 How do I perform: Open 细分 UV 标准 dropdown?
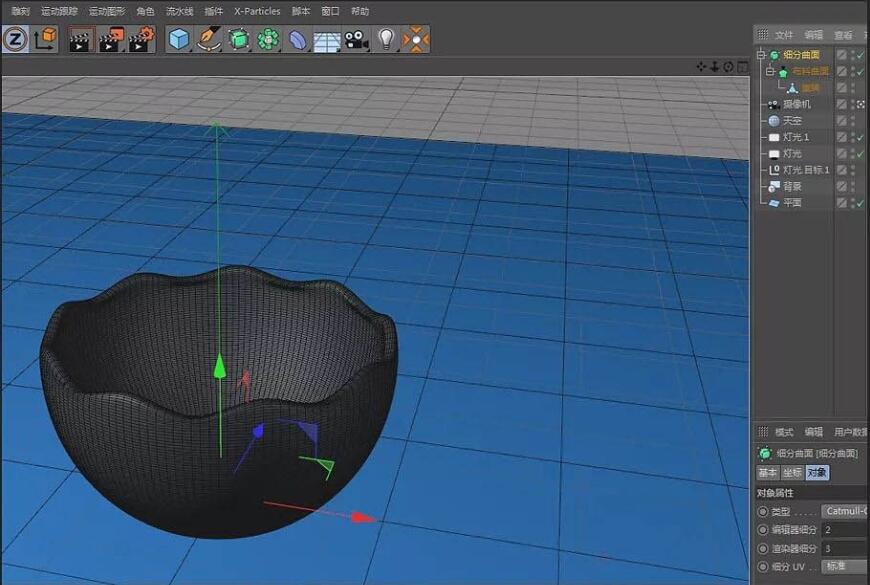(844, 567)
